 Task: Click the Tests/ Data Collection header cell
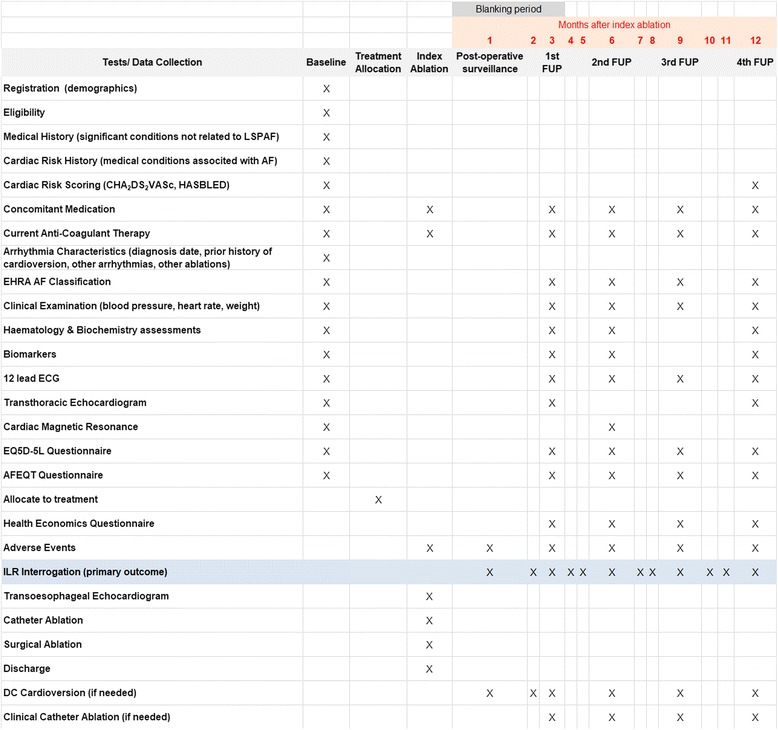tap(151, 62)
